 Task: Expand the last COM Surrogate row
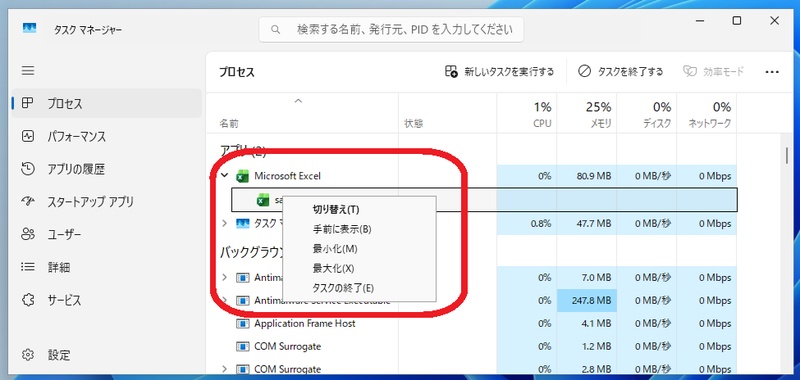[224, 369]
